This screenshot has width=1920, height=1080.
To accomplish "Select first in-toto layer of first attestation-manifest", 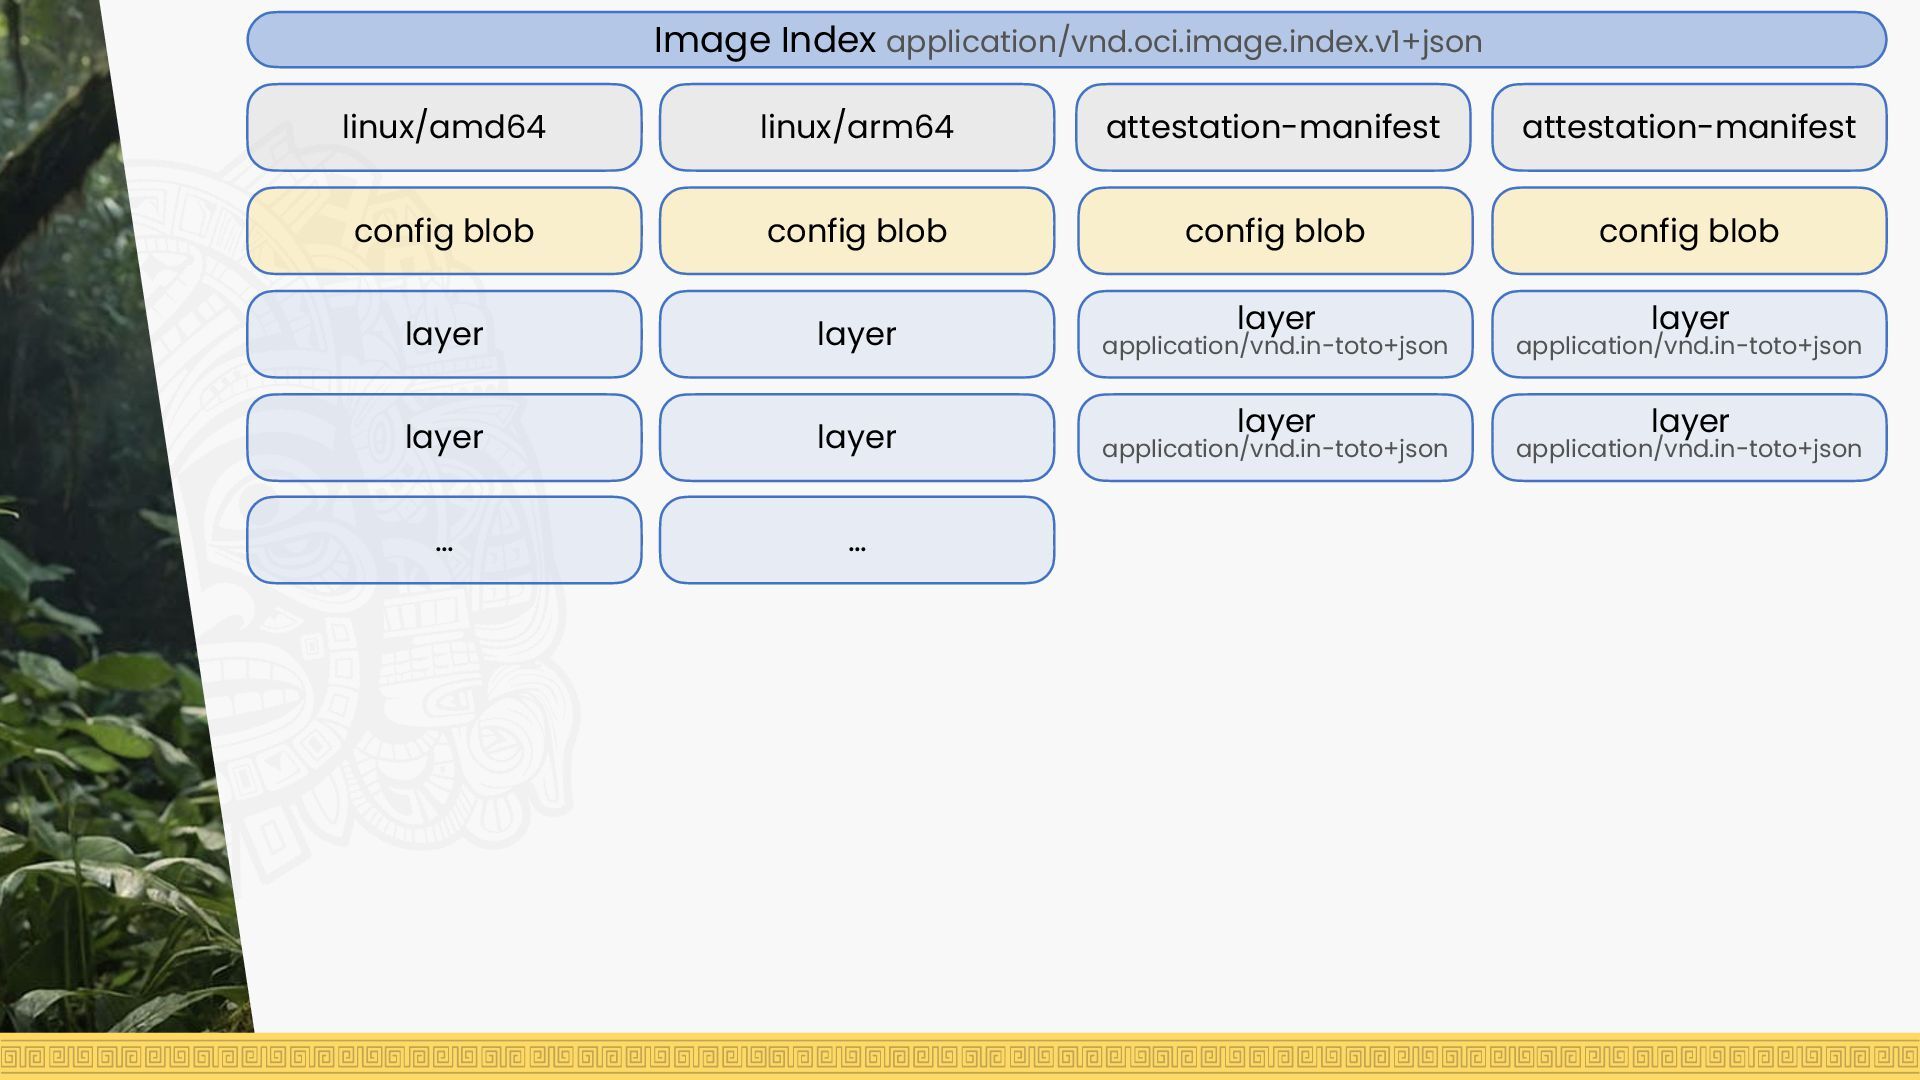I will (1275, 334).
